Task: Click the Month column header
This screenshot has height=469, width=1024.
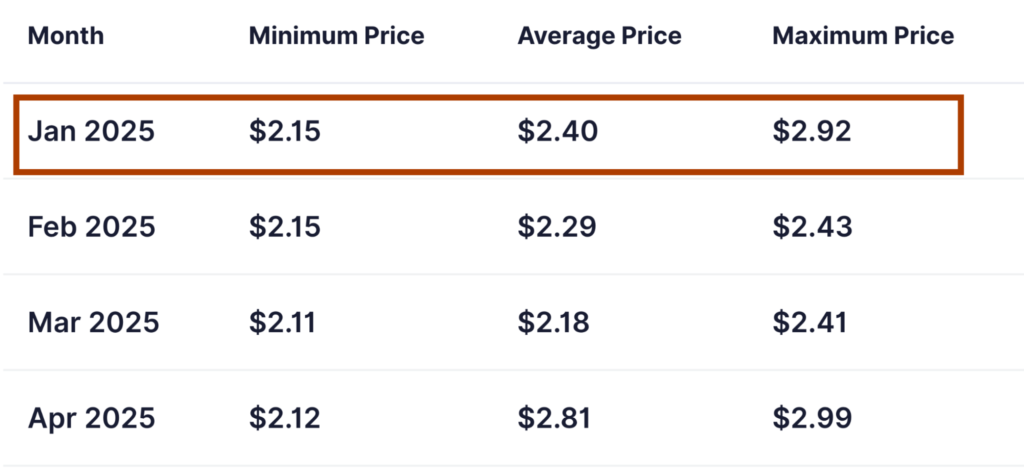Action: [x=65, y=35]
